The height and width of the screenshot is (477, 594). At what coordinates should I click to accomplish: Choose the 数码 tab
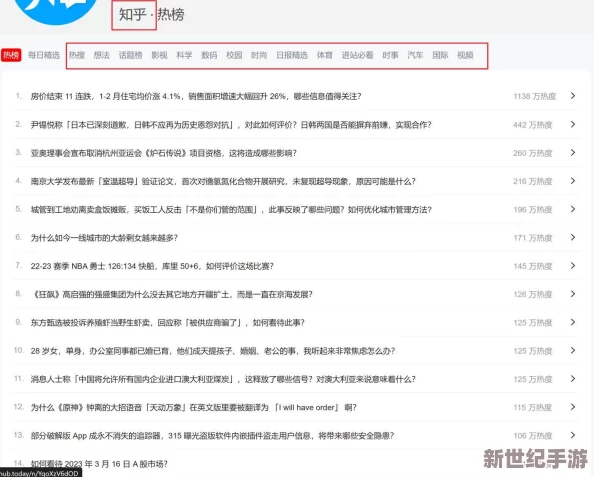coord(209,55)
